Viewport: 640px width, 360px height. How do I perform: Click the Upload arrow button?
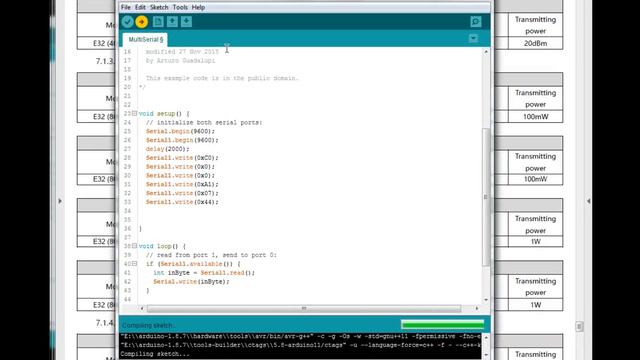point(142,22)
